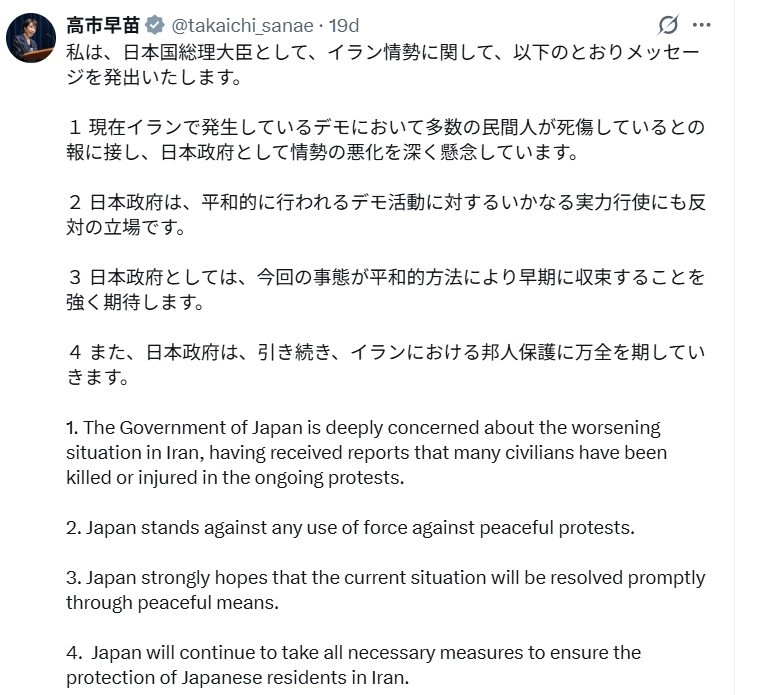Open the post's more options ellipsis

[702, 24]
